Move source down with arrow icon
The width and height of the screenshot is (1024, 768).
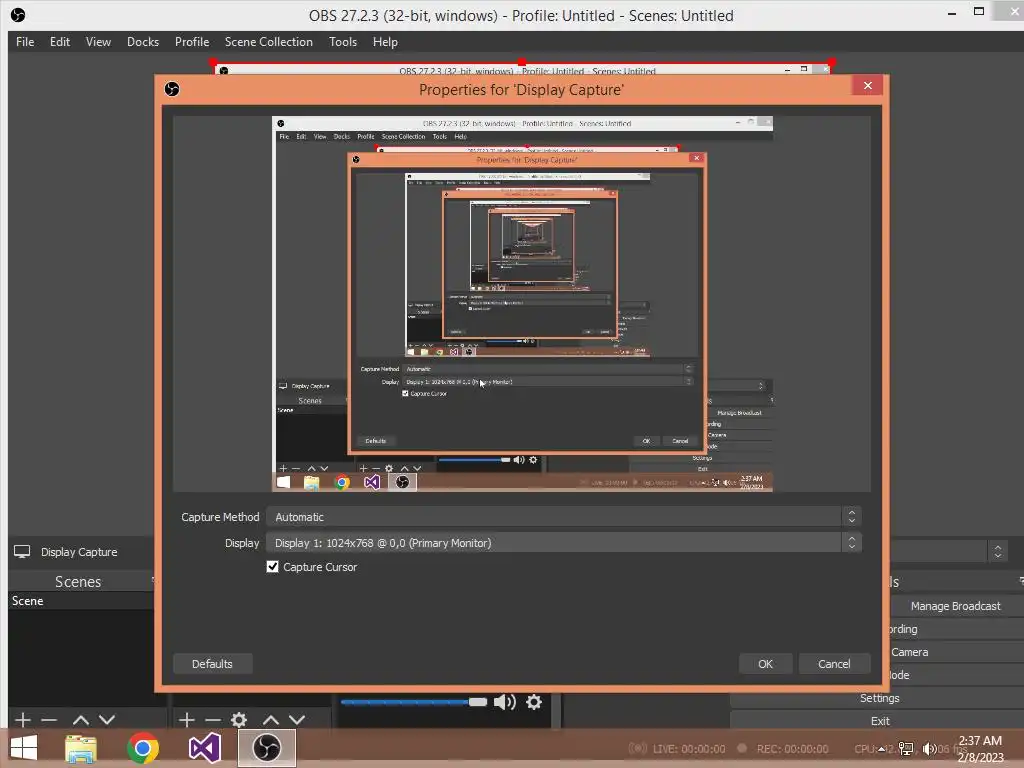[x=297, y=720]
